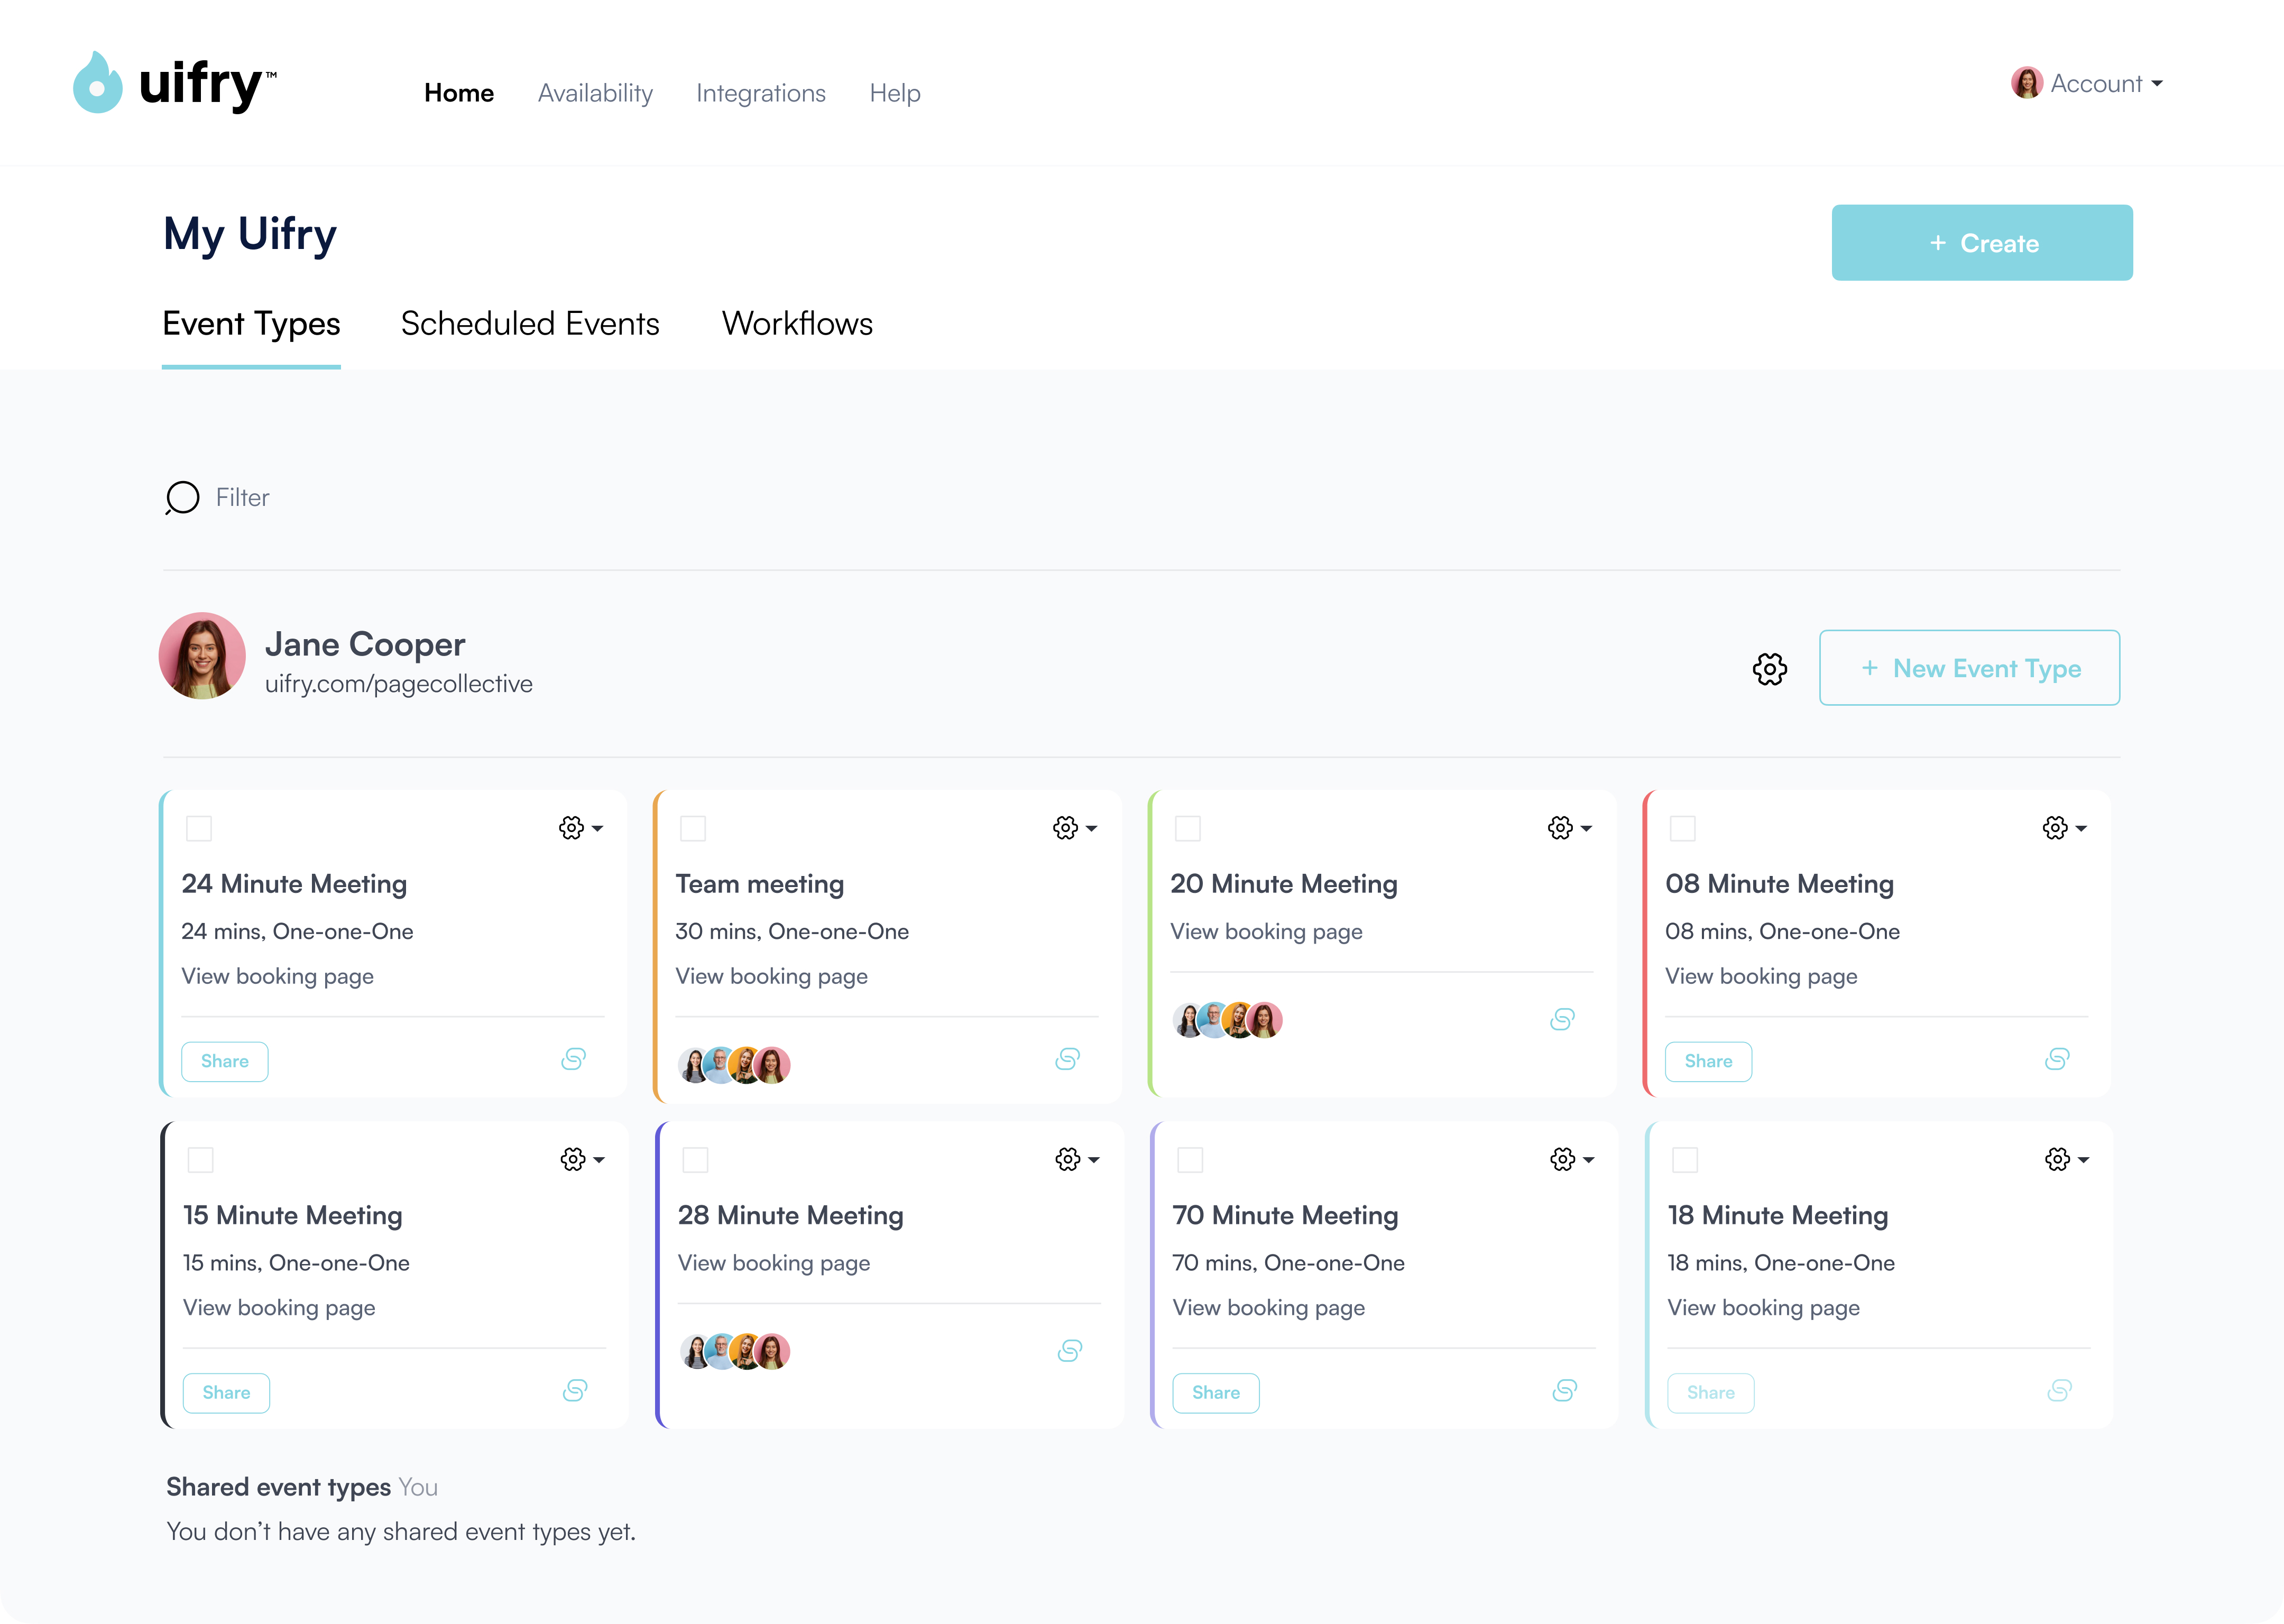Go to the Home nav item
Viewport: 2284px width, 1624px height.
pyautogui.click(x=459, y=93)
